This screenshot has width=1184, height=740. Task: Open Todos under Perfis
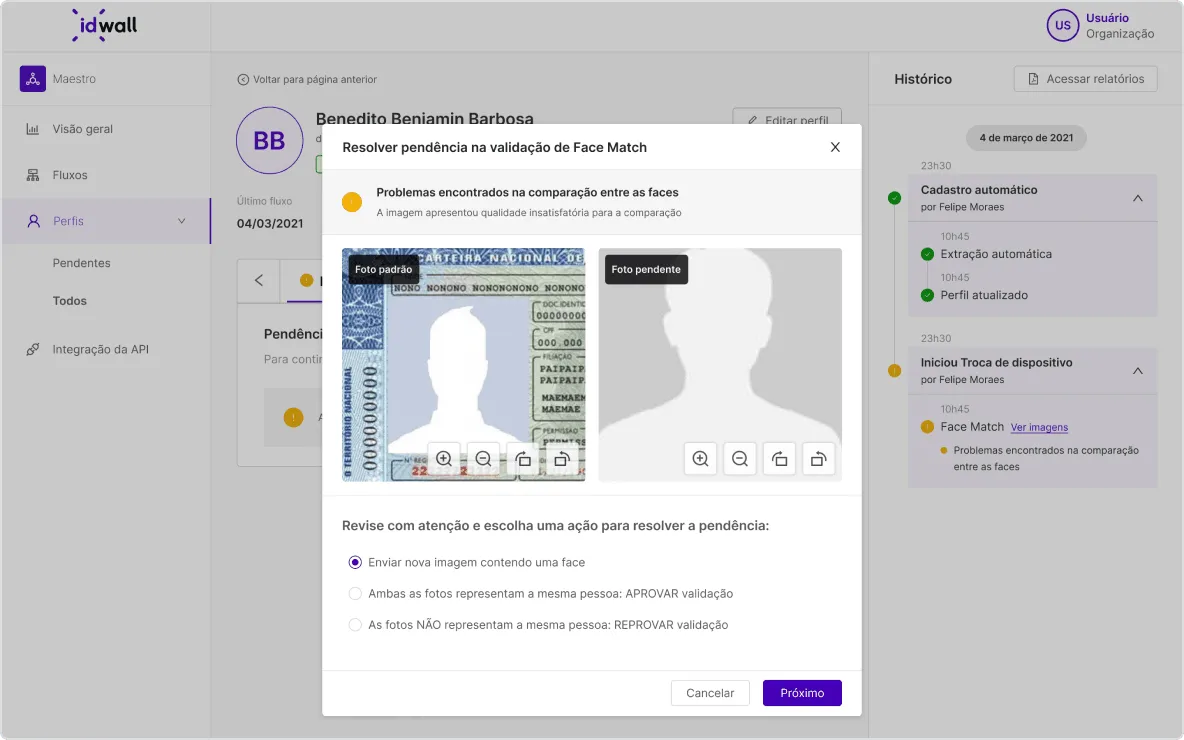point(69,301)
